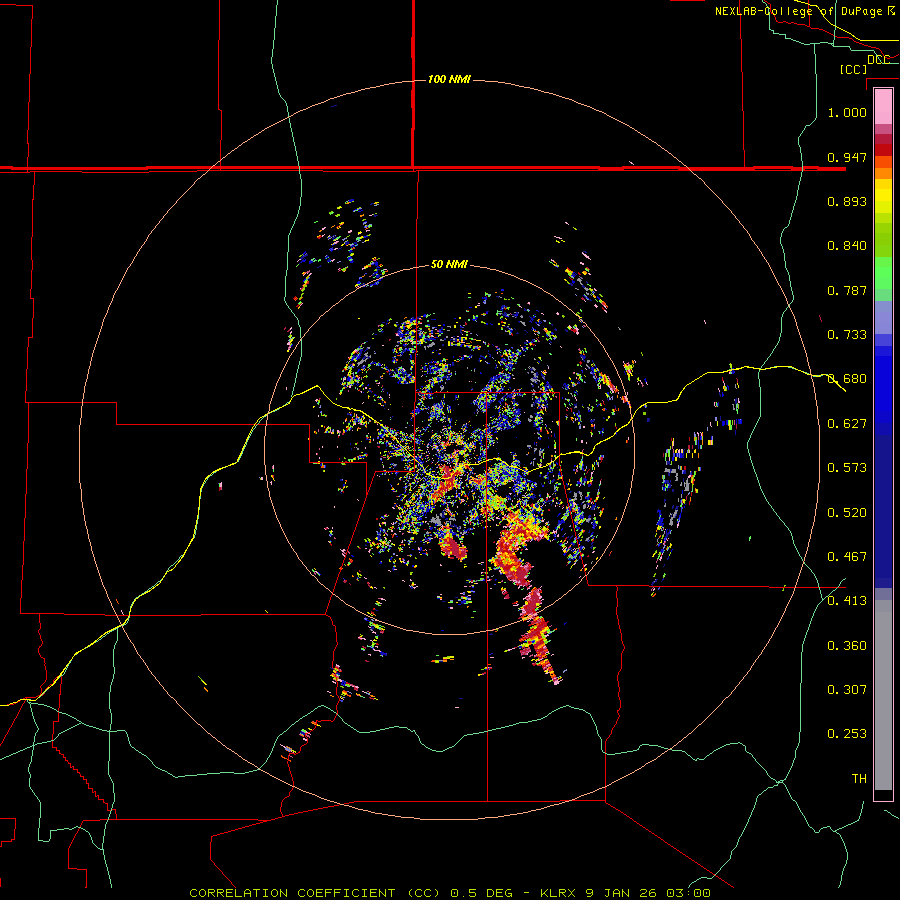Click the 50 NMI range ring label
This screenshot has width=900, height=900.
(449, 264)
